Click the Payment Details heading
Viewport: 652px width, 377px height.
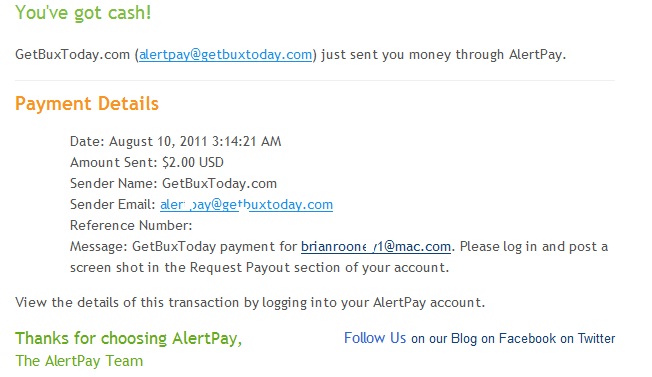pyautogui.click(x=87, y=103)
